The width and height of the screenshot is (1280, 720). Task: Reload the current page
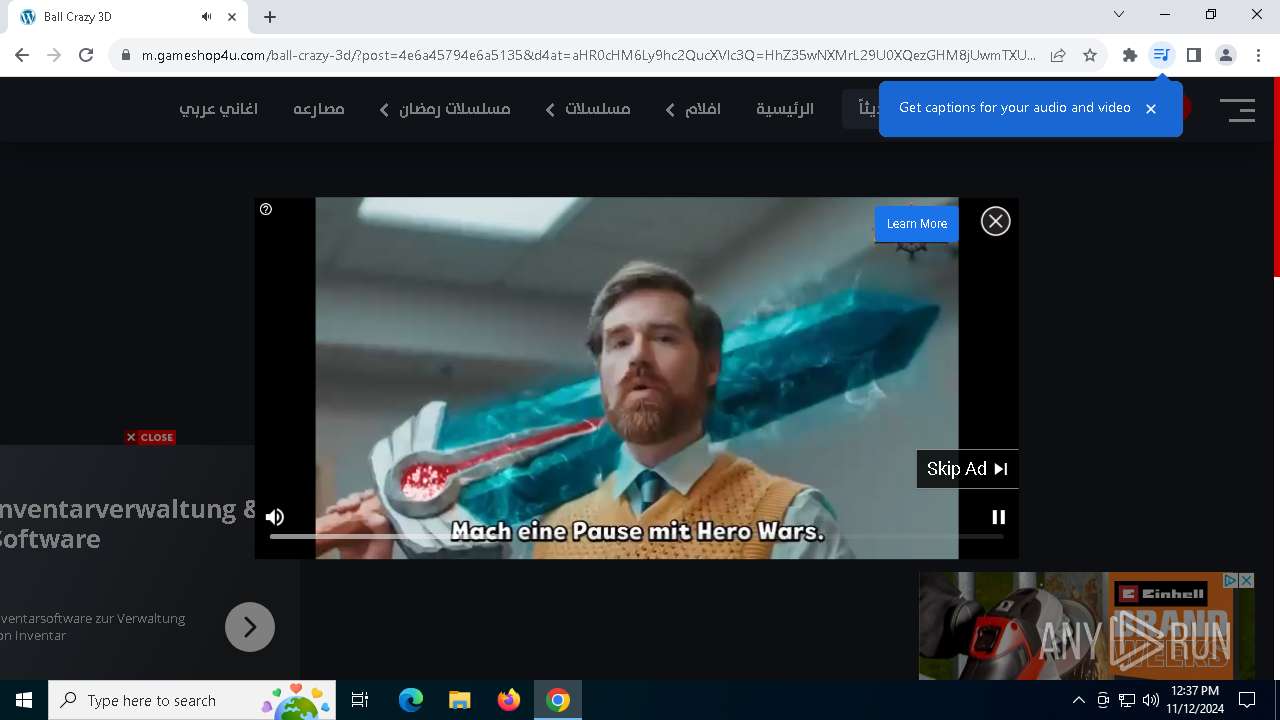coord(86,56)
